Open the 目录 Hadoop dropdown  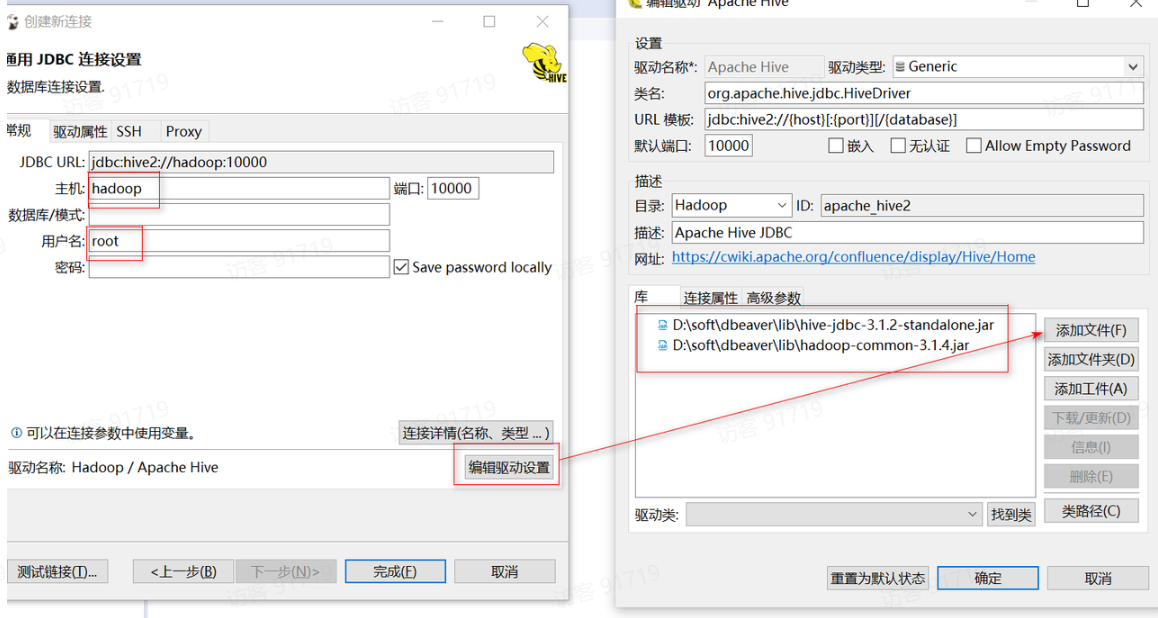click(731, 205)
